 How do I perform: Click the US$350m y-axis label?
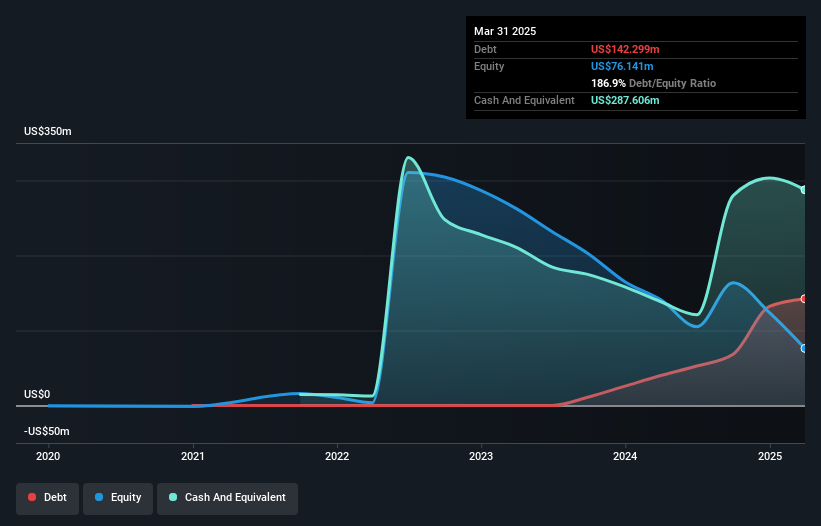click(48, 131)
